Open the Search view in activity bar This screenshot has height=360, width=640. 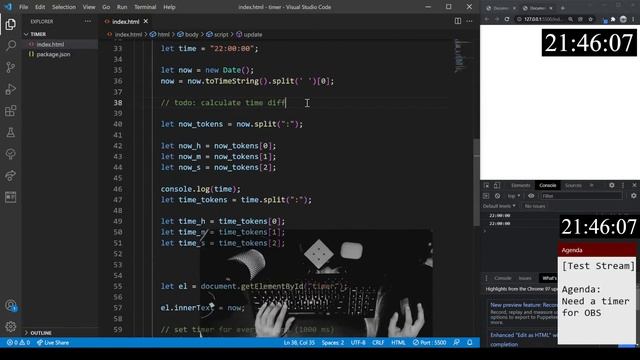click(11, 45)
